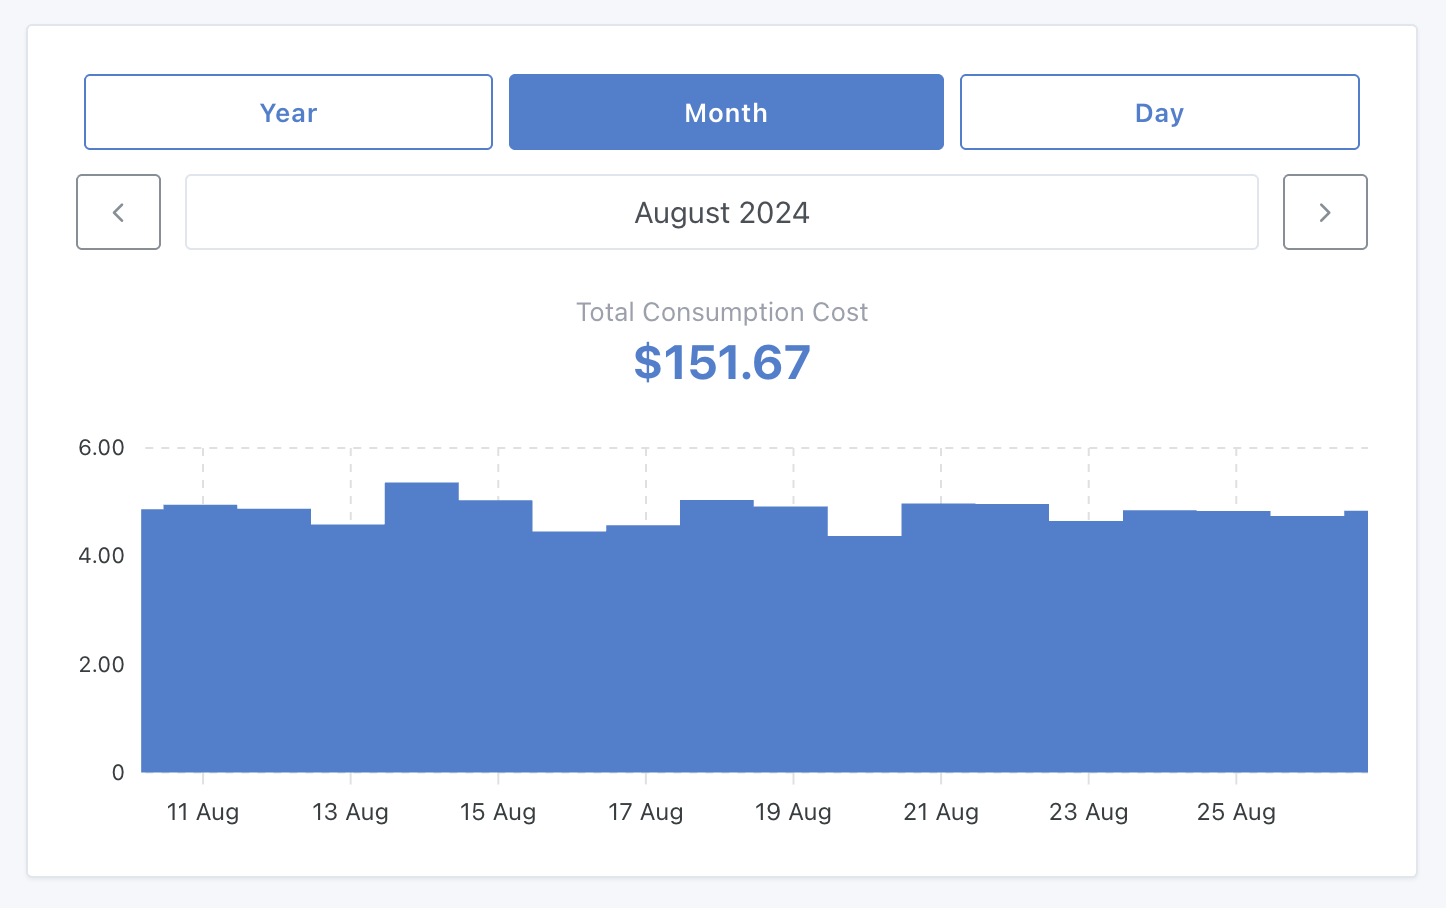Click the 13 Aug axis label
The width and height of the screenshot is (1446, 908).
[x=350, y=812]
